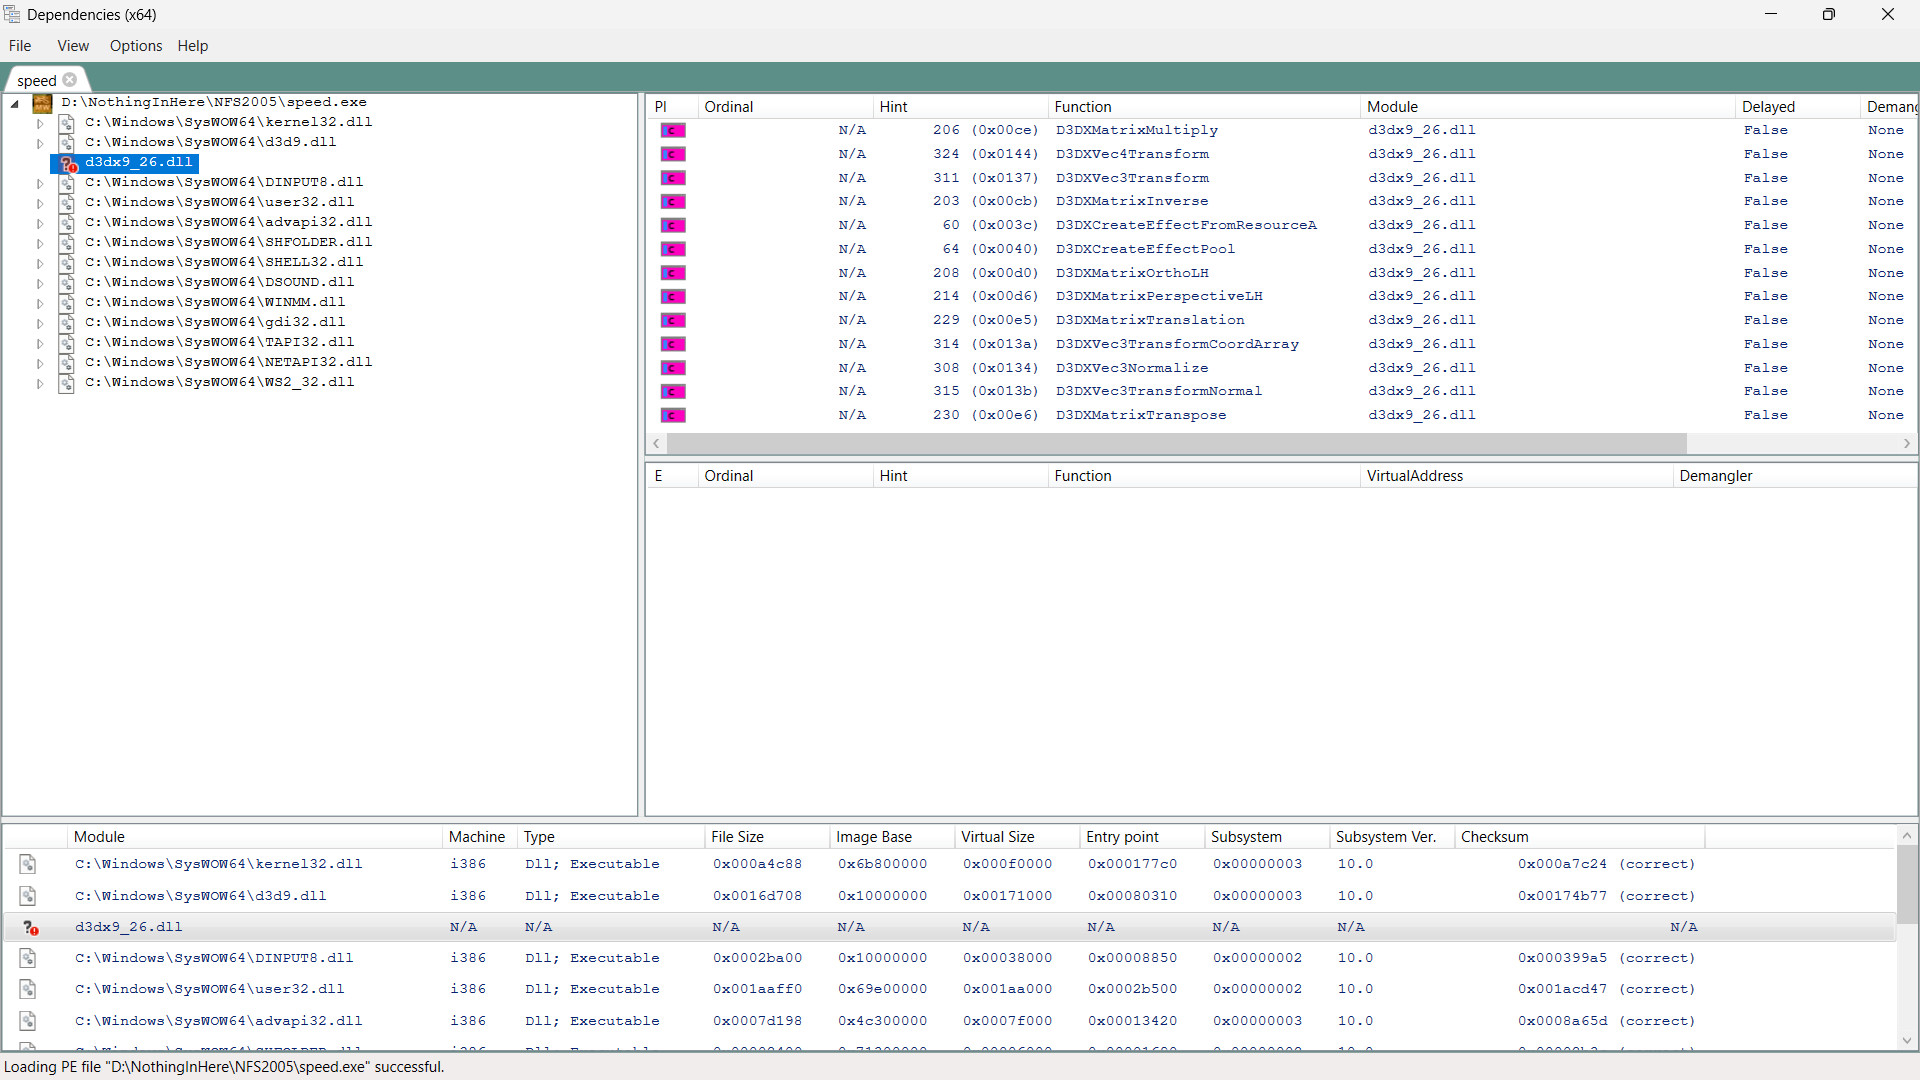Click the WS2_32.dll file icon in tree
Screen dimensions: 1920x1080
coord(66,383)
